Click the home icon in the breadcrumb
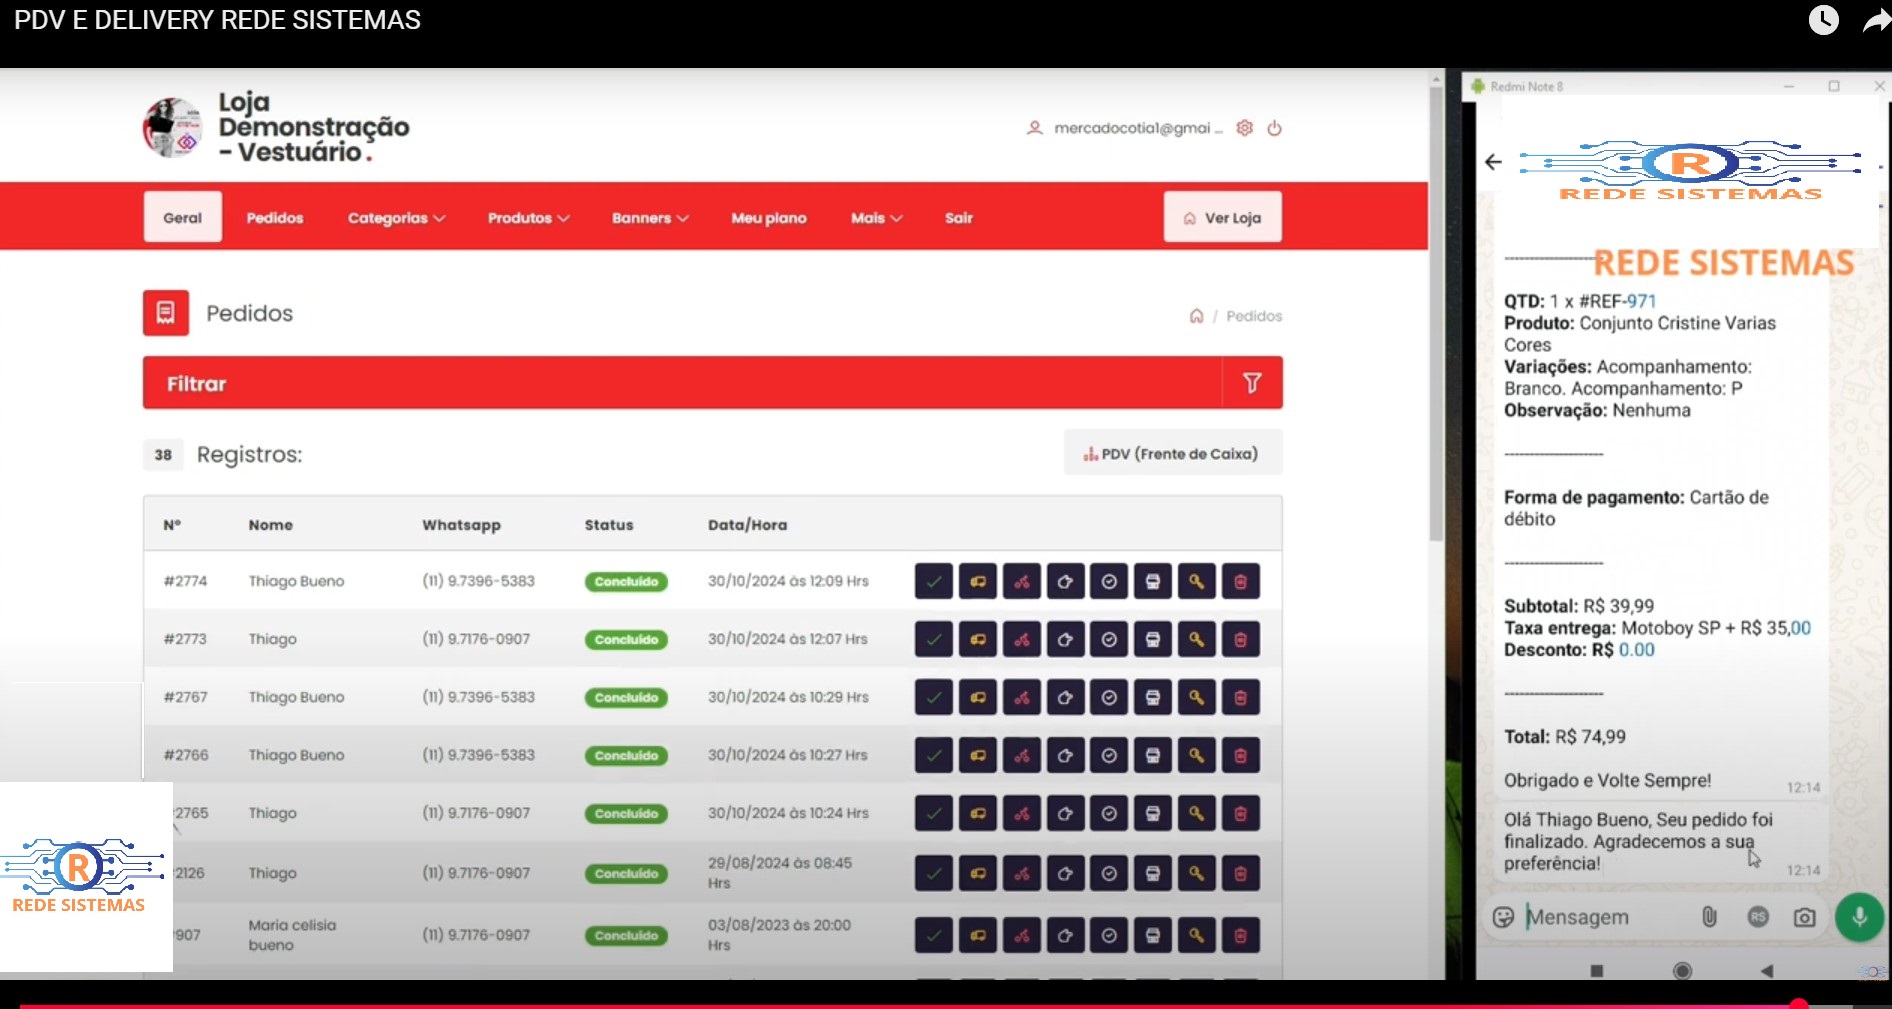The width and height of the screenshot is (1892, 1009). 1196,316
